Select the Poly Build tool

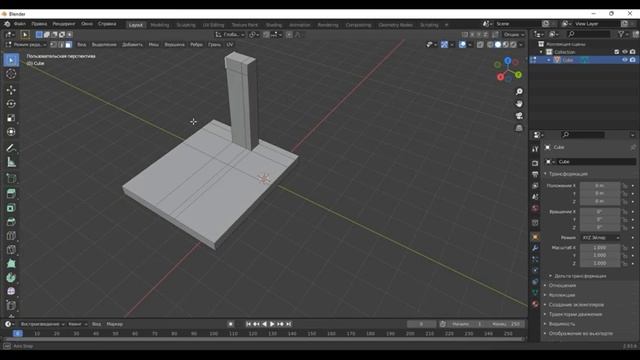coord(11,264)
